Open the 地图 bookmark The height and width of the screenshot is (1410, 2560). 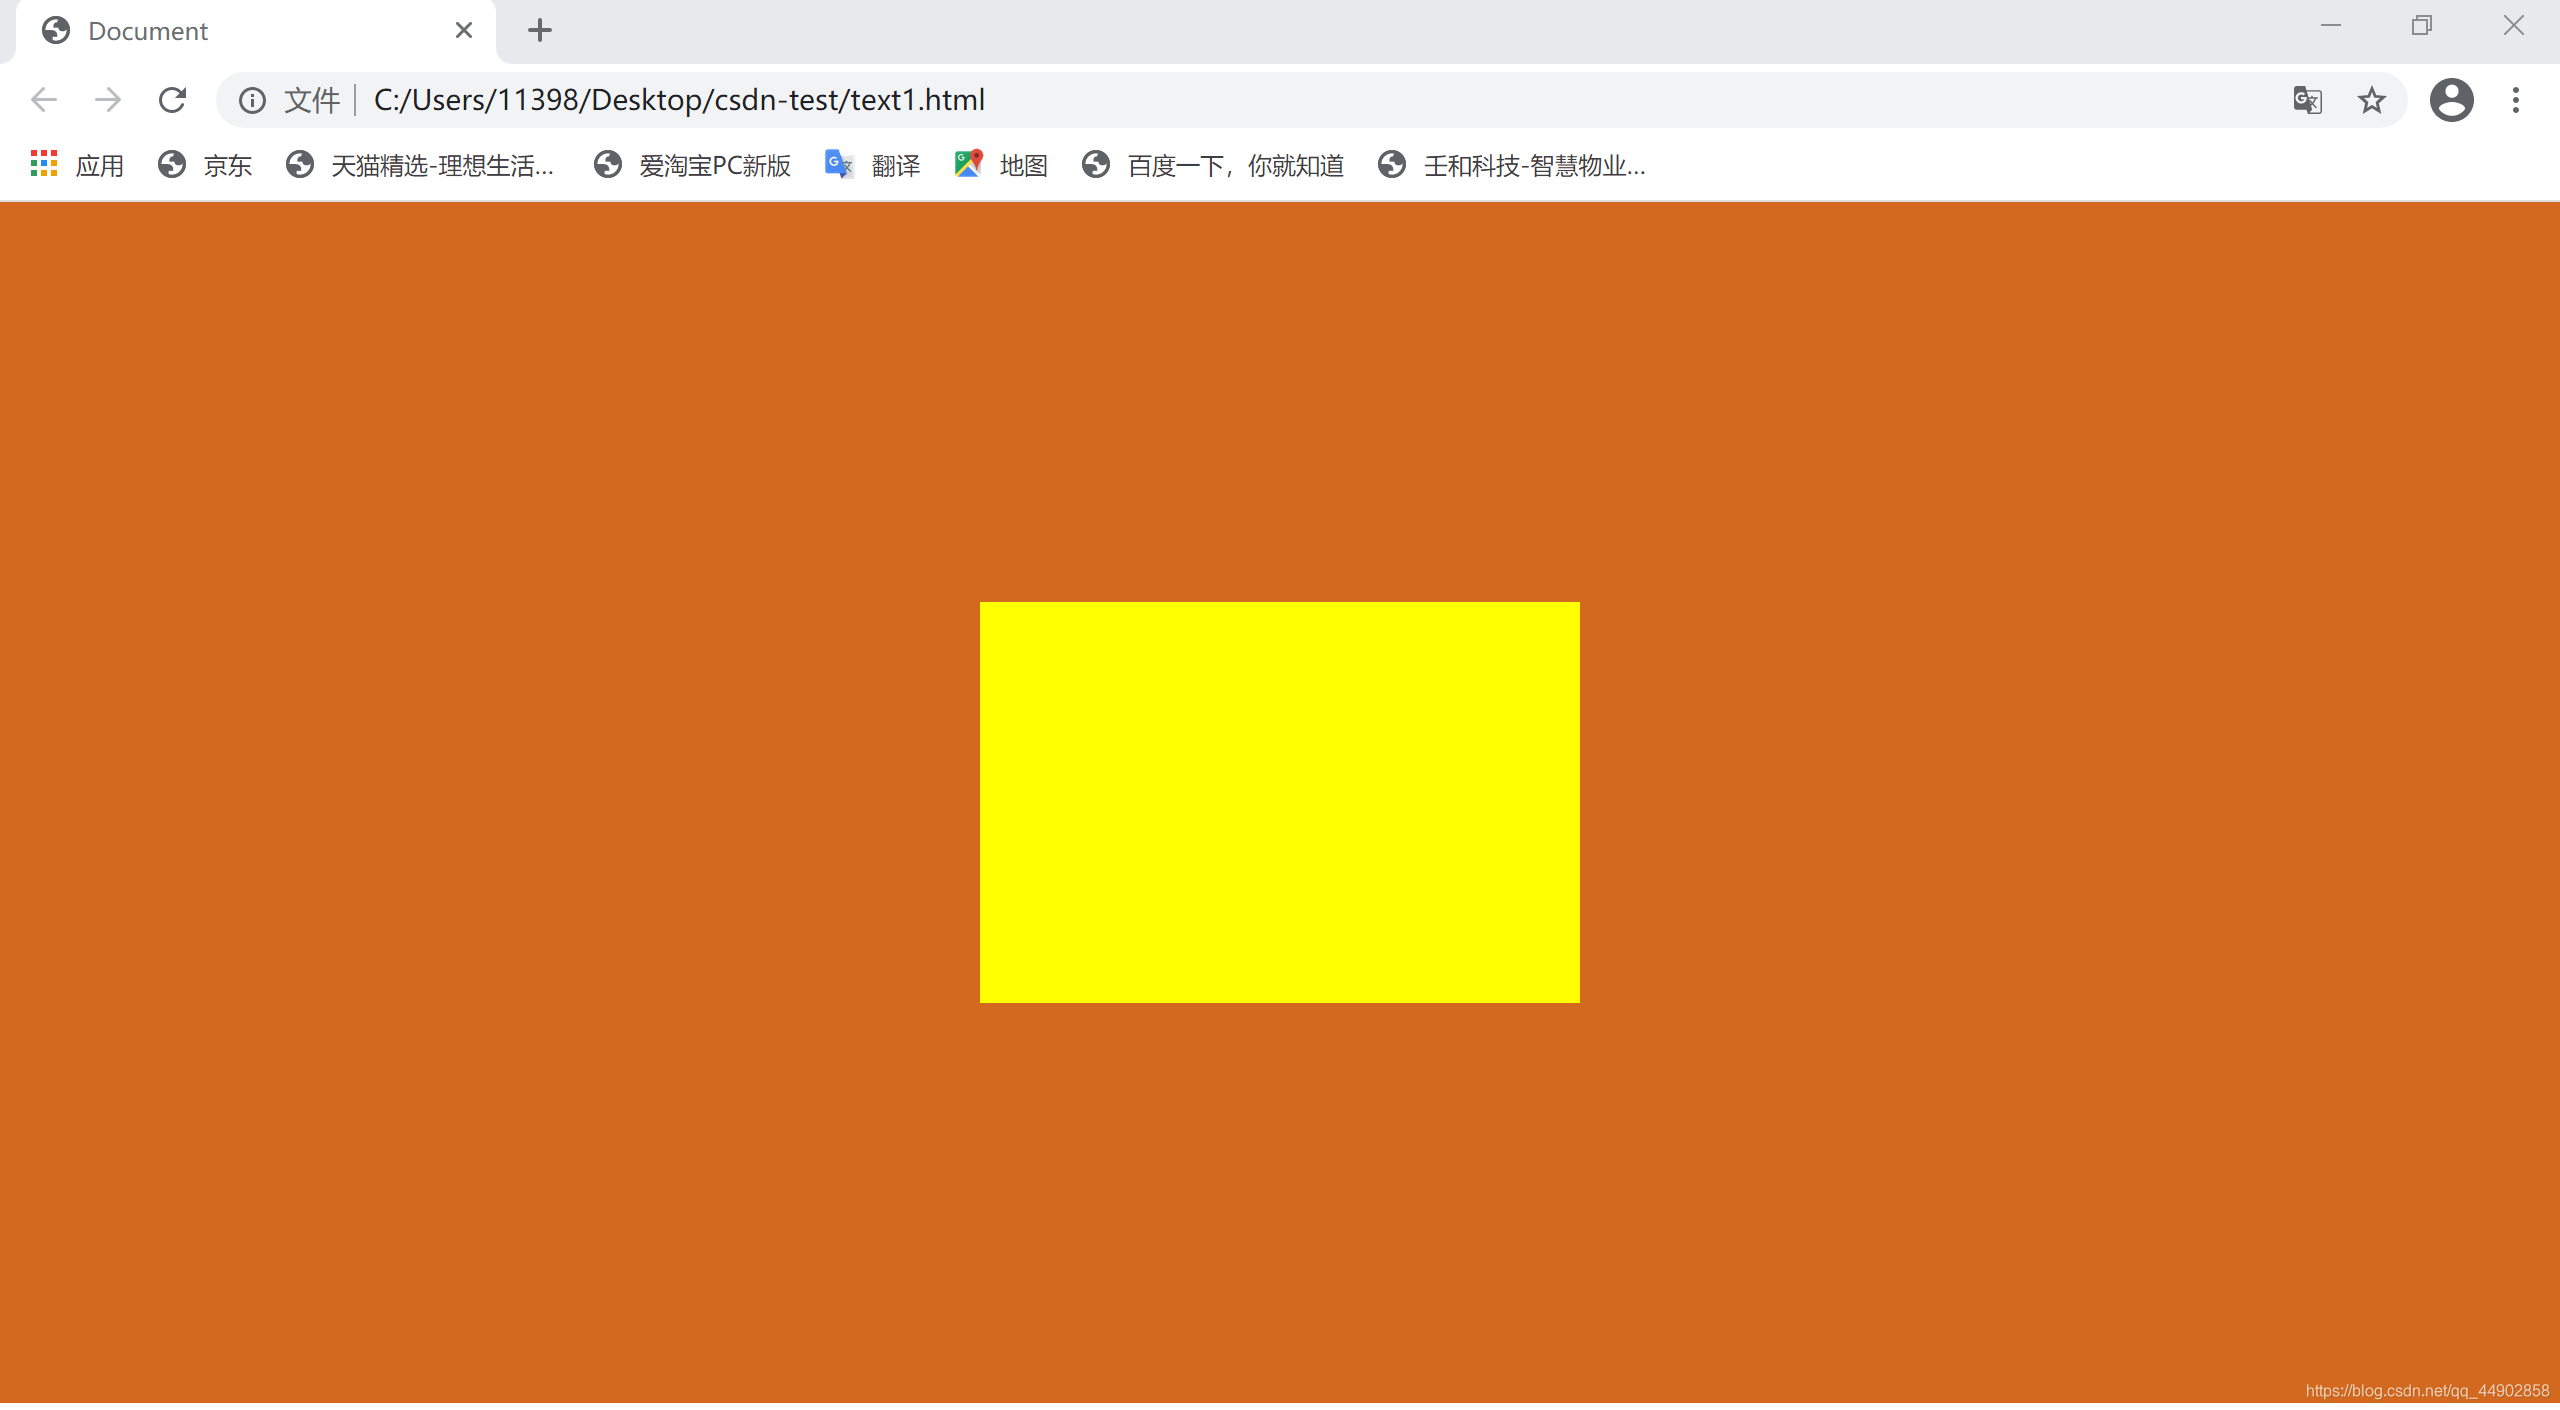click(1001, 165)
